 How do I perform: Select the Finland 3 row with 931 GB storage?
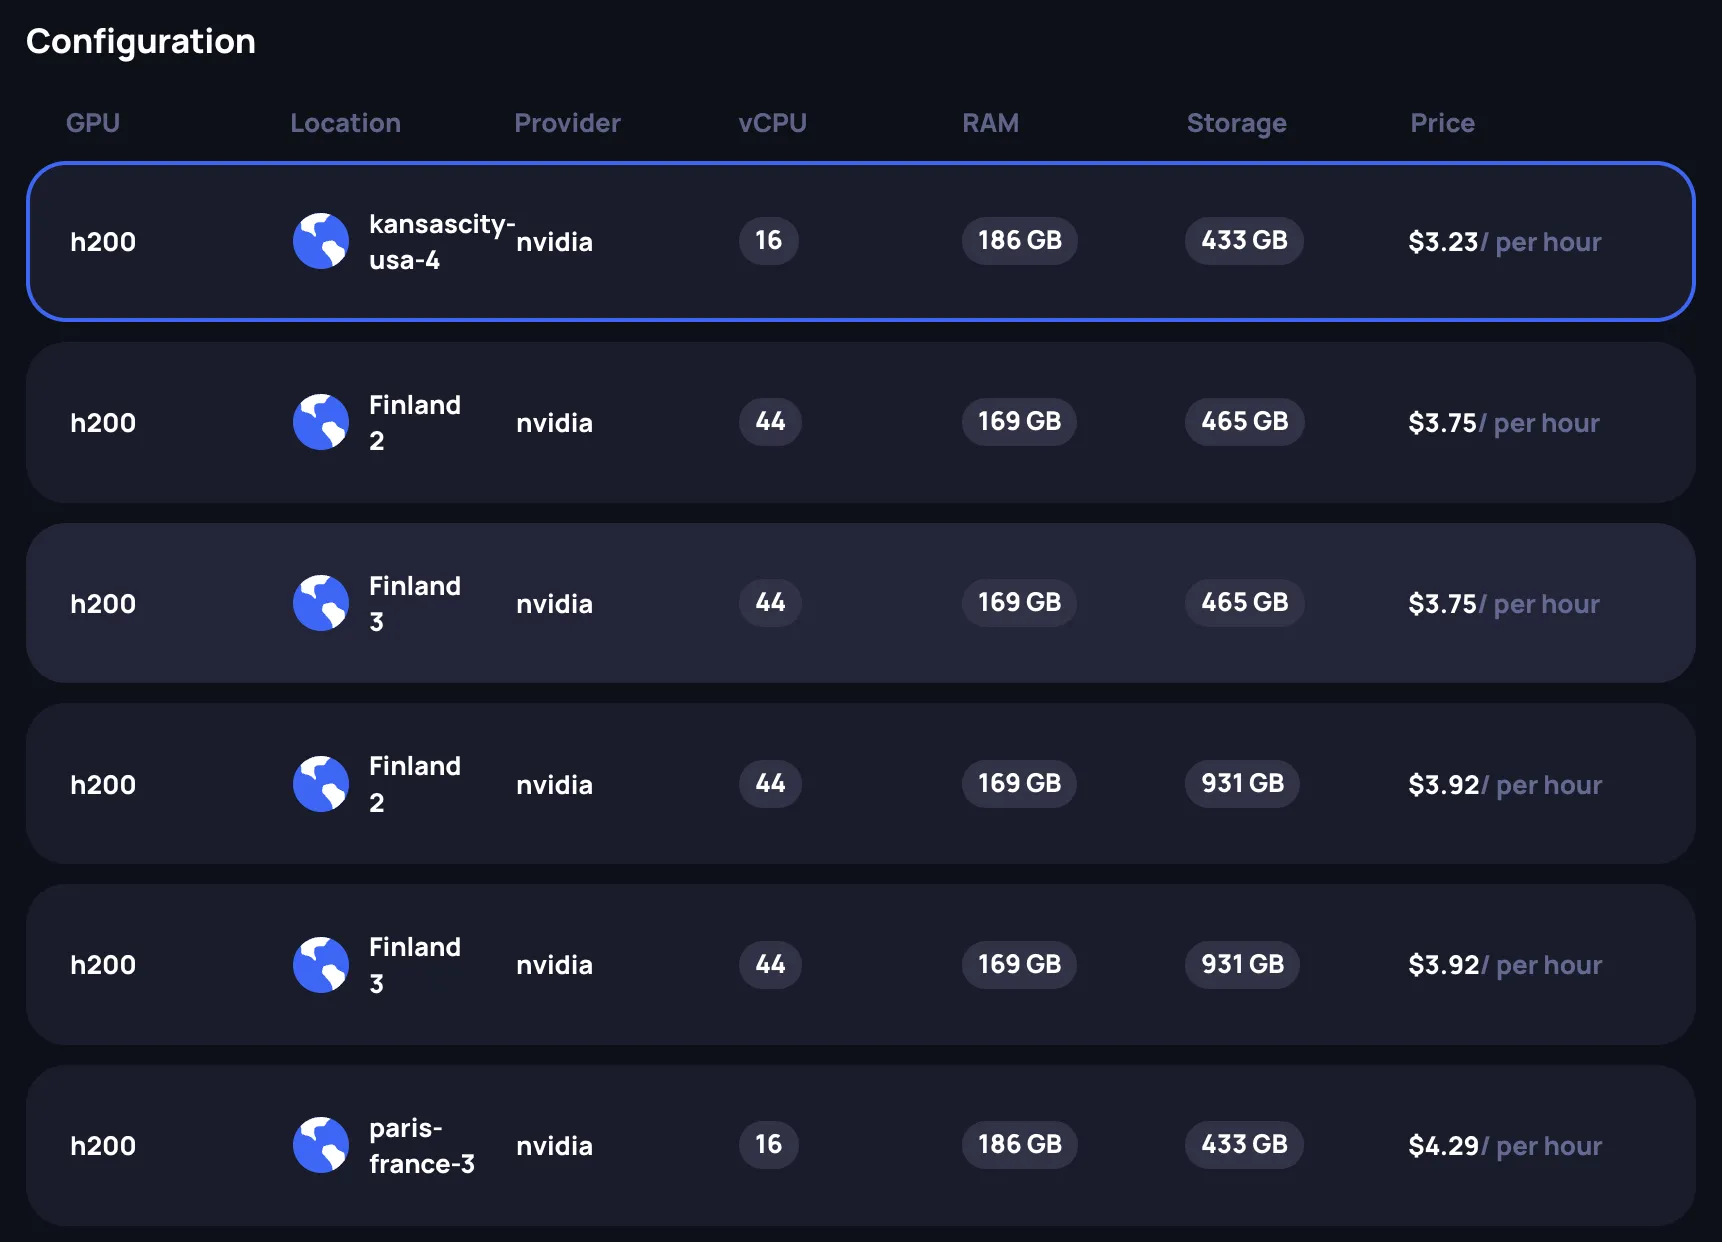click(860, 965)
